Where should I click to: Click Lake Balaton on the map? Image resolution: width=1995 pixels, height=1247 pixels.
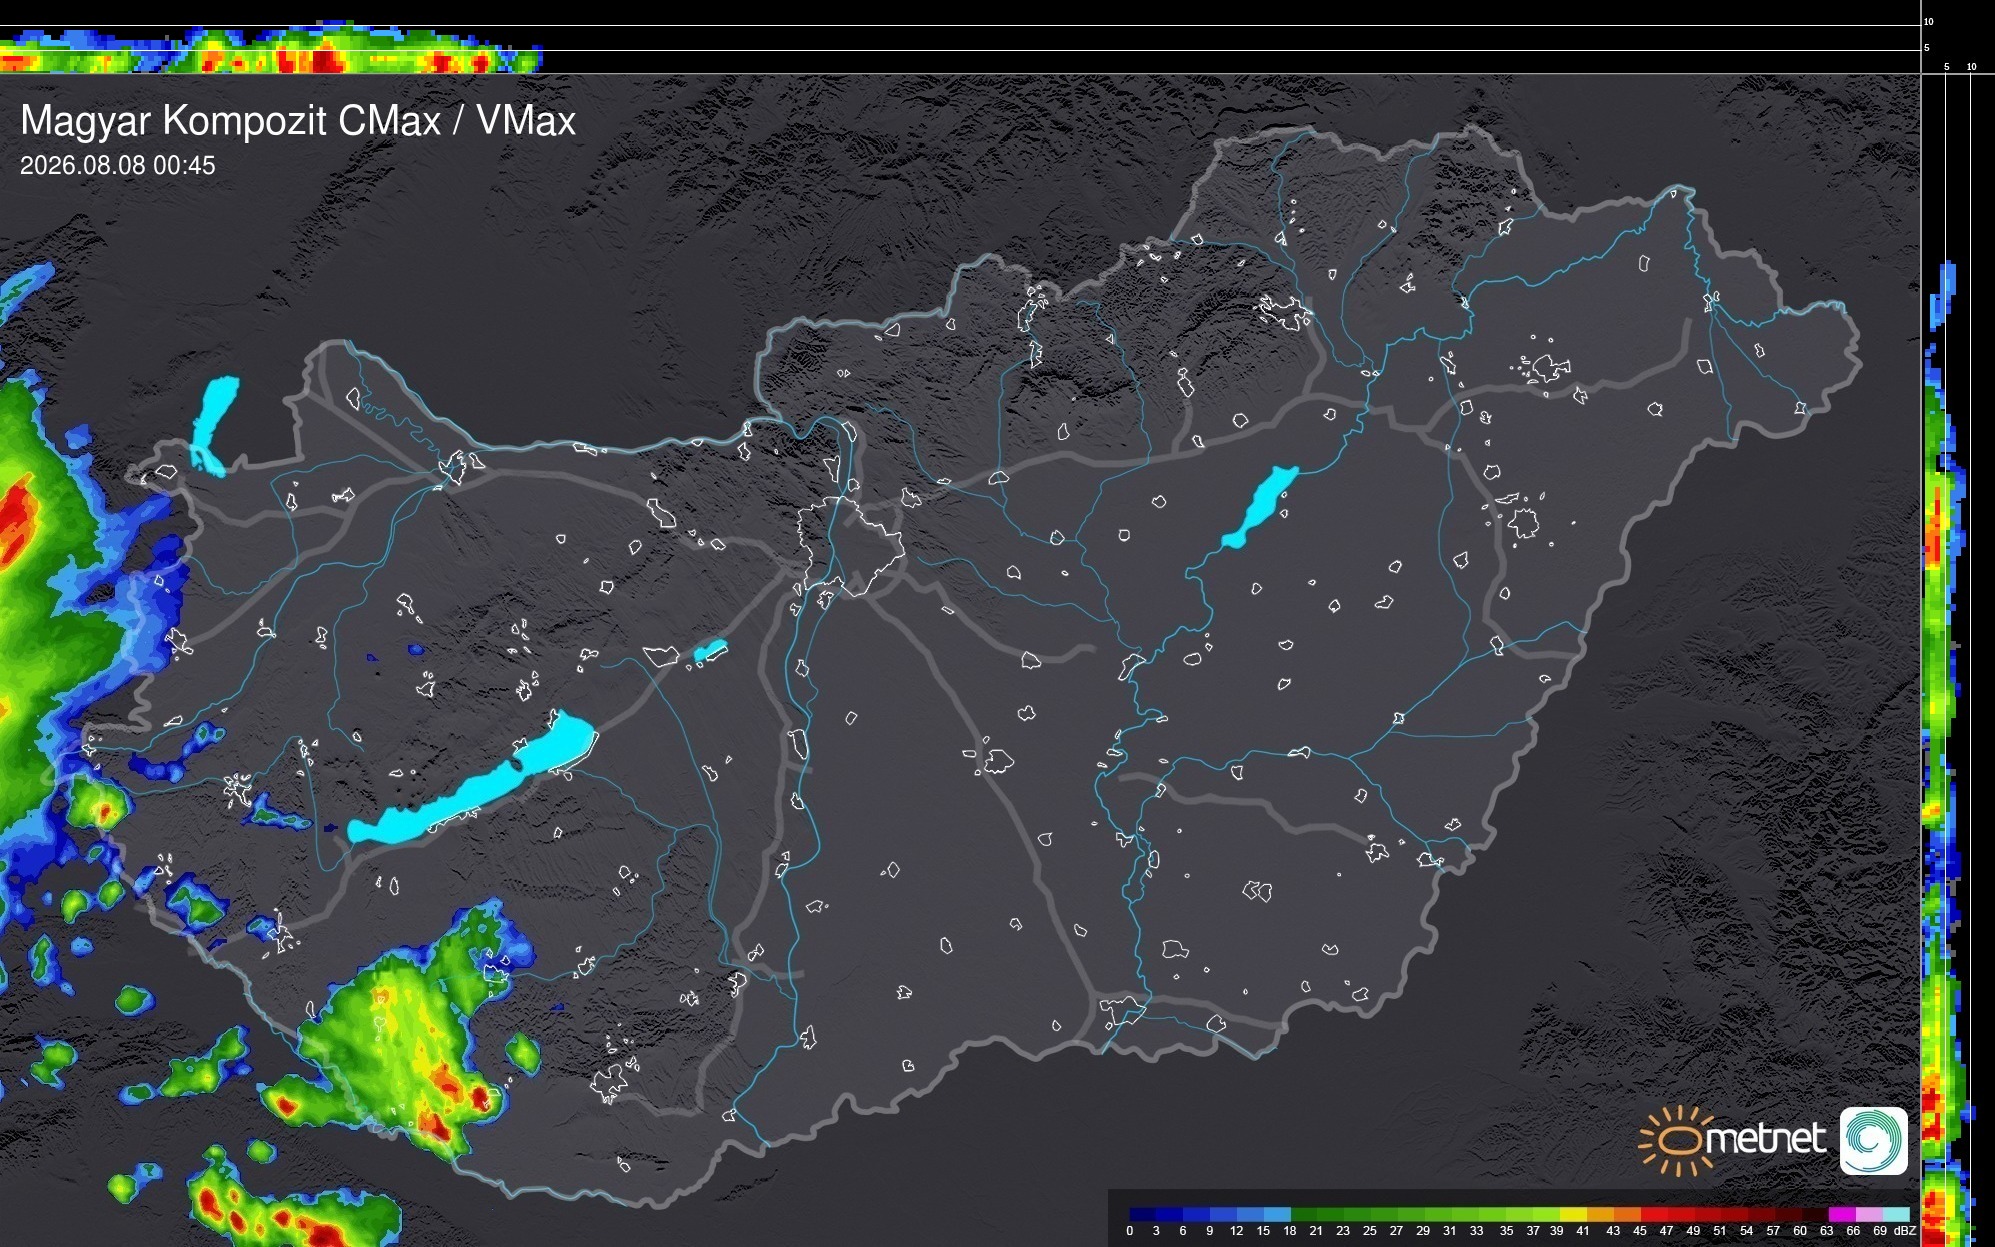pos(472,779)
